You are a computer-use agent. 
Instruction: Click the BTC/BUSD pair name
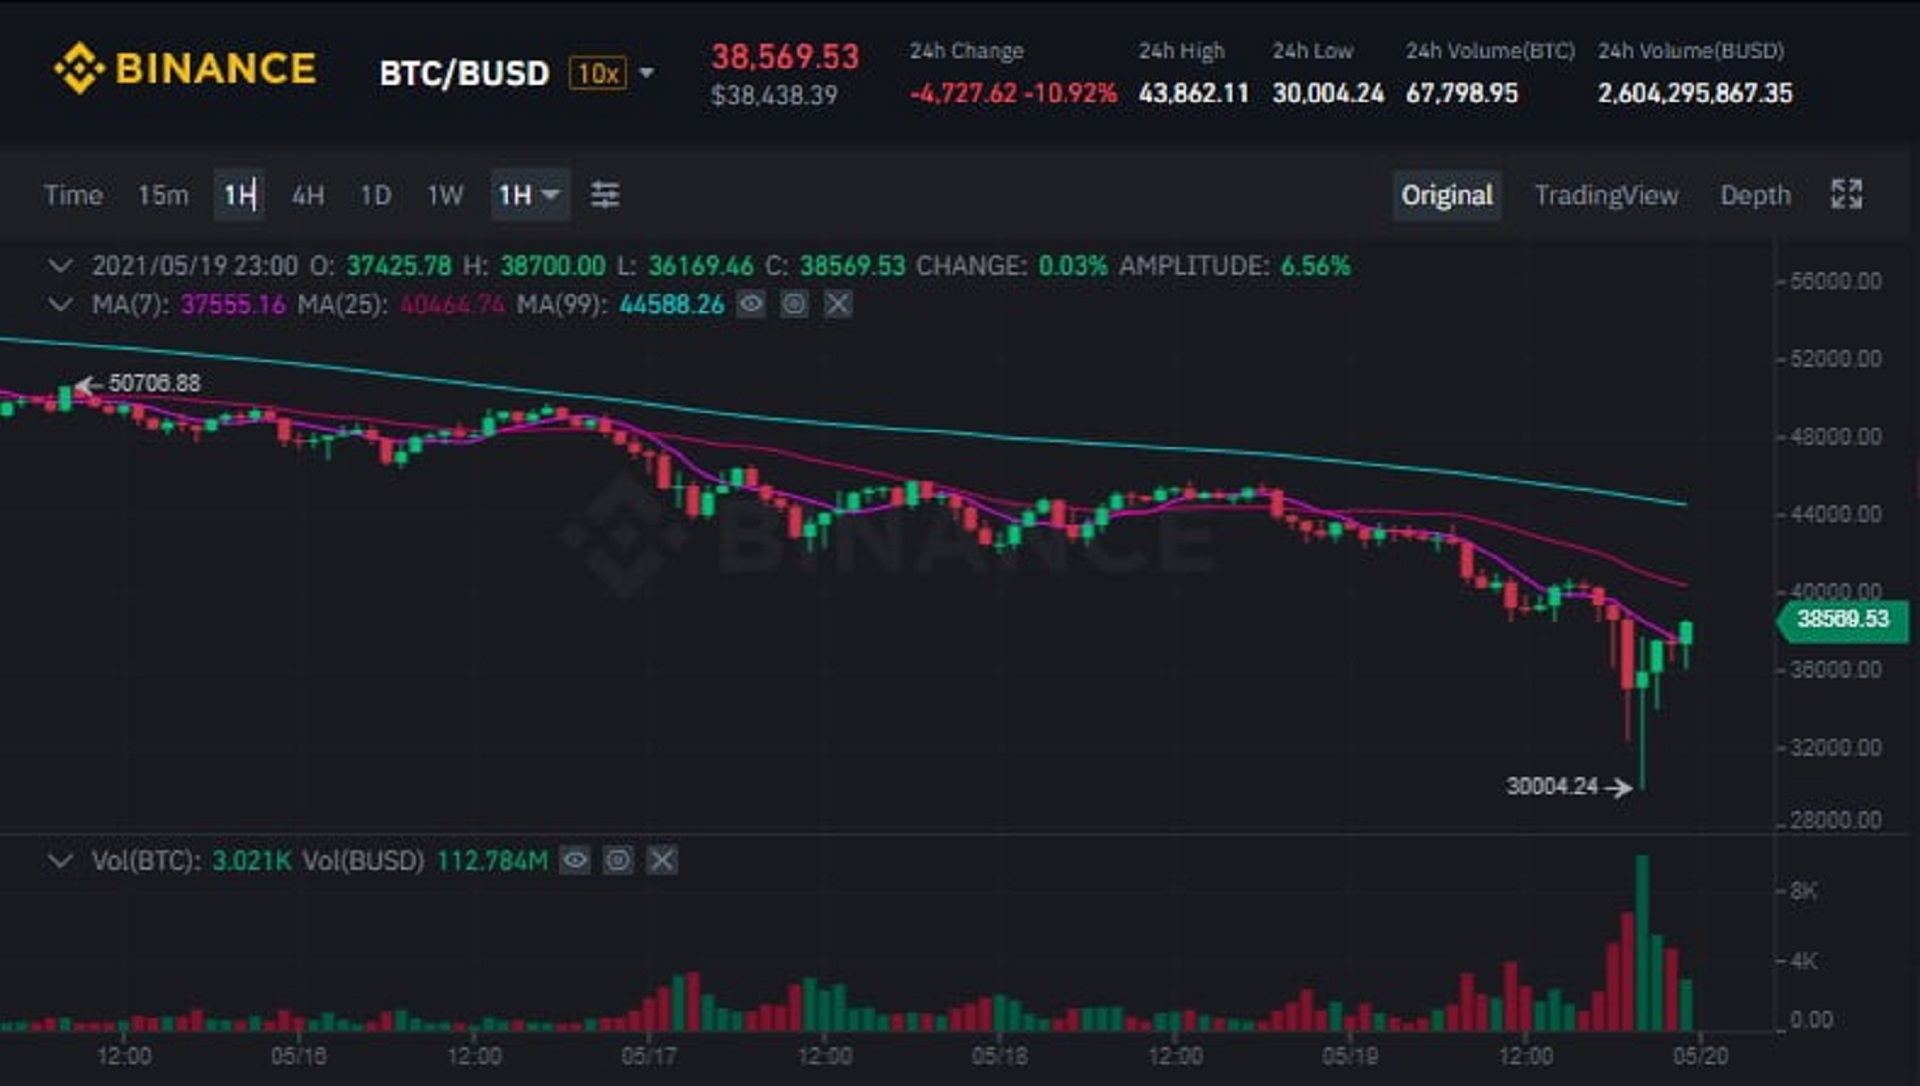(x=464, y=74)
